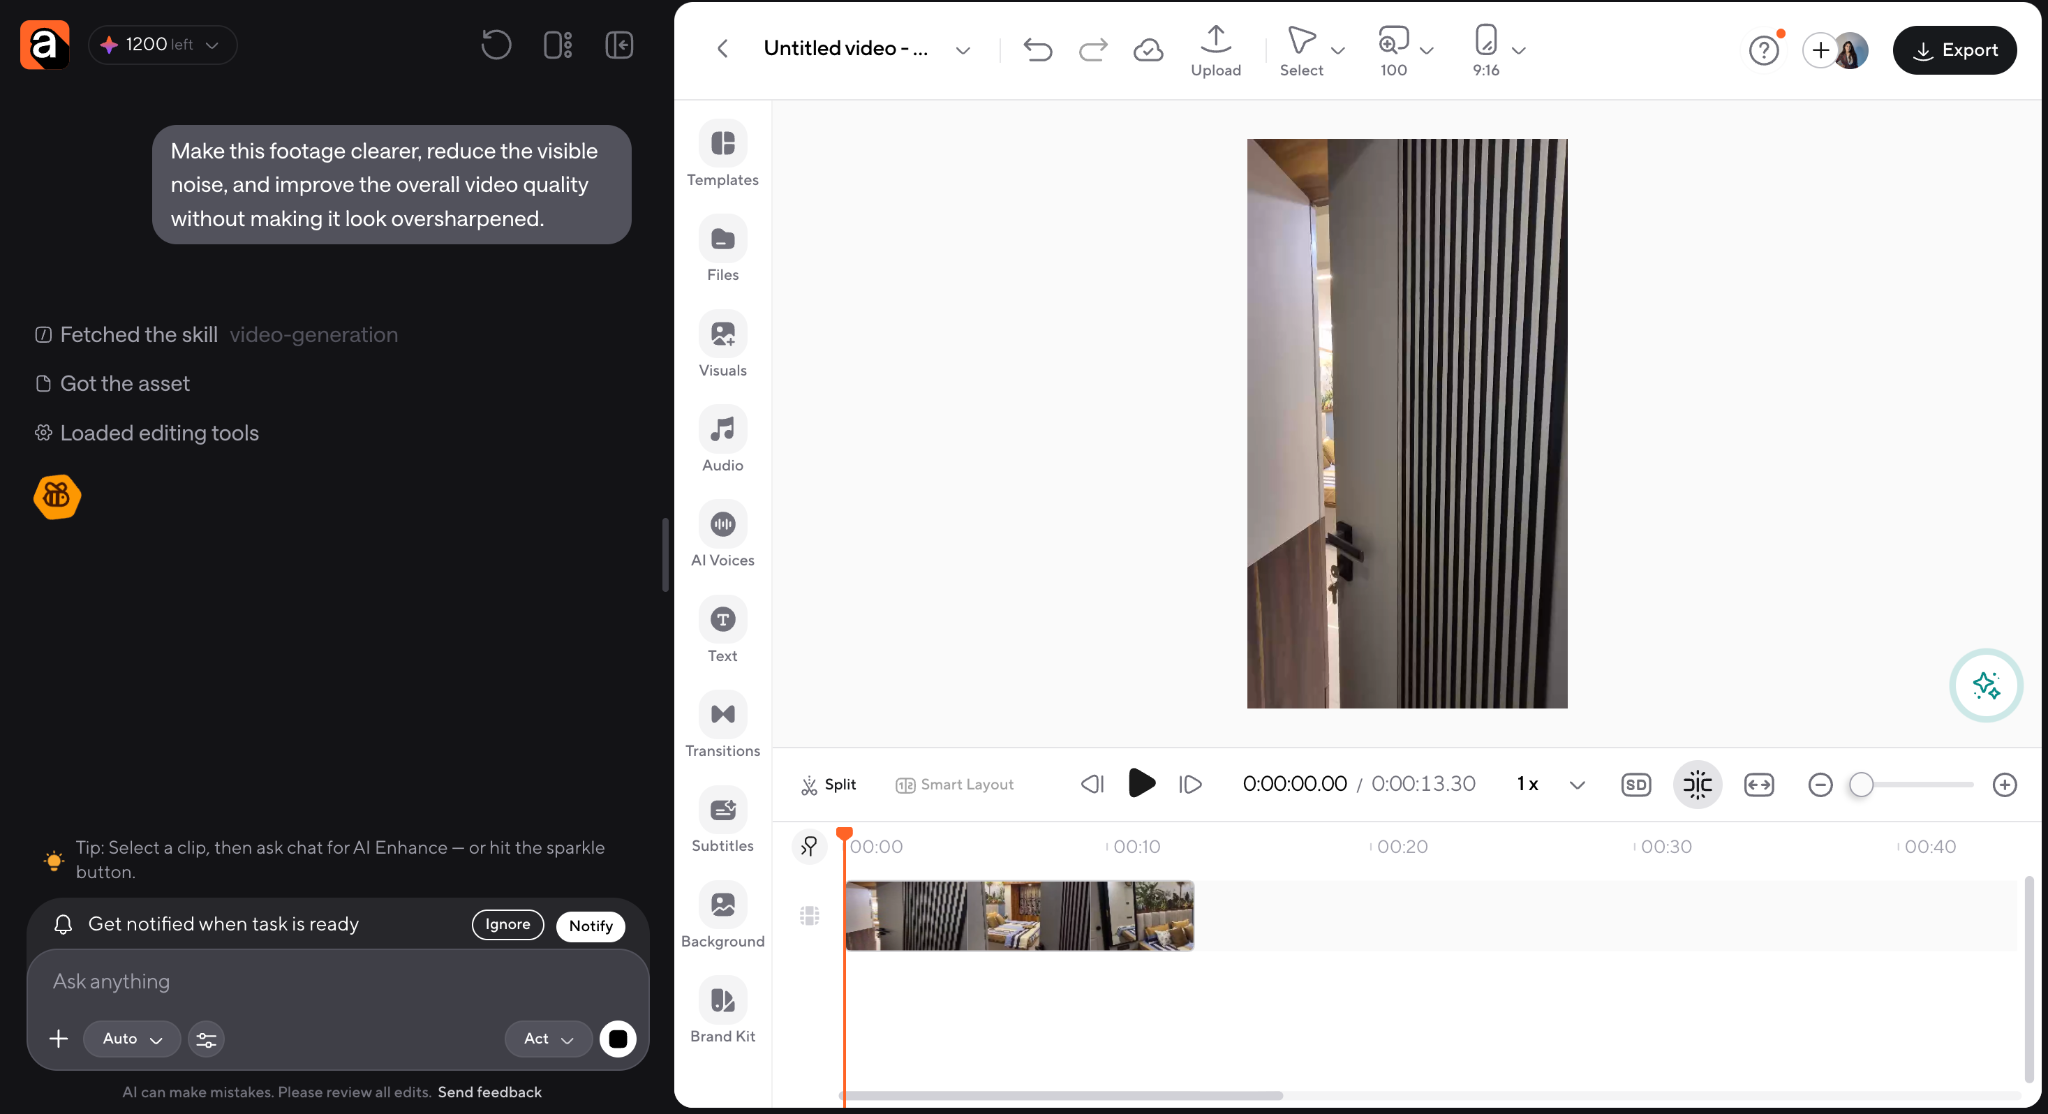
Task: Click the Split scissors tool
Action: click(828, 785)
